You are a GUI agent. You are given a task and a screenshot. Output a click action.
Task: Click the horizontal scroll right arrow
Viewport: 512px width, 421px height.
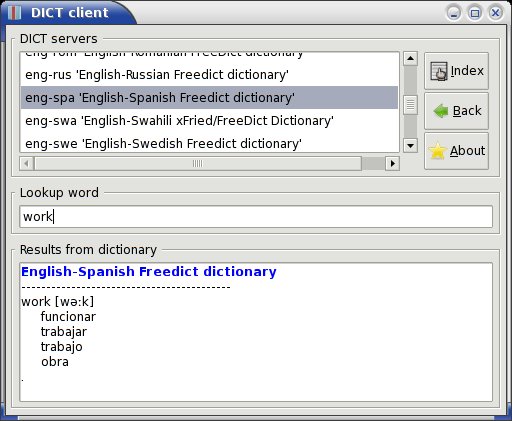(x=392, y=163)
